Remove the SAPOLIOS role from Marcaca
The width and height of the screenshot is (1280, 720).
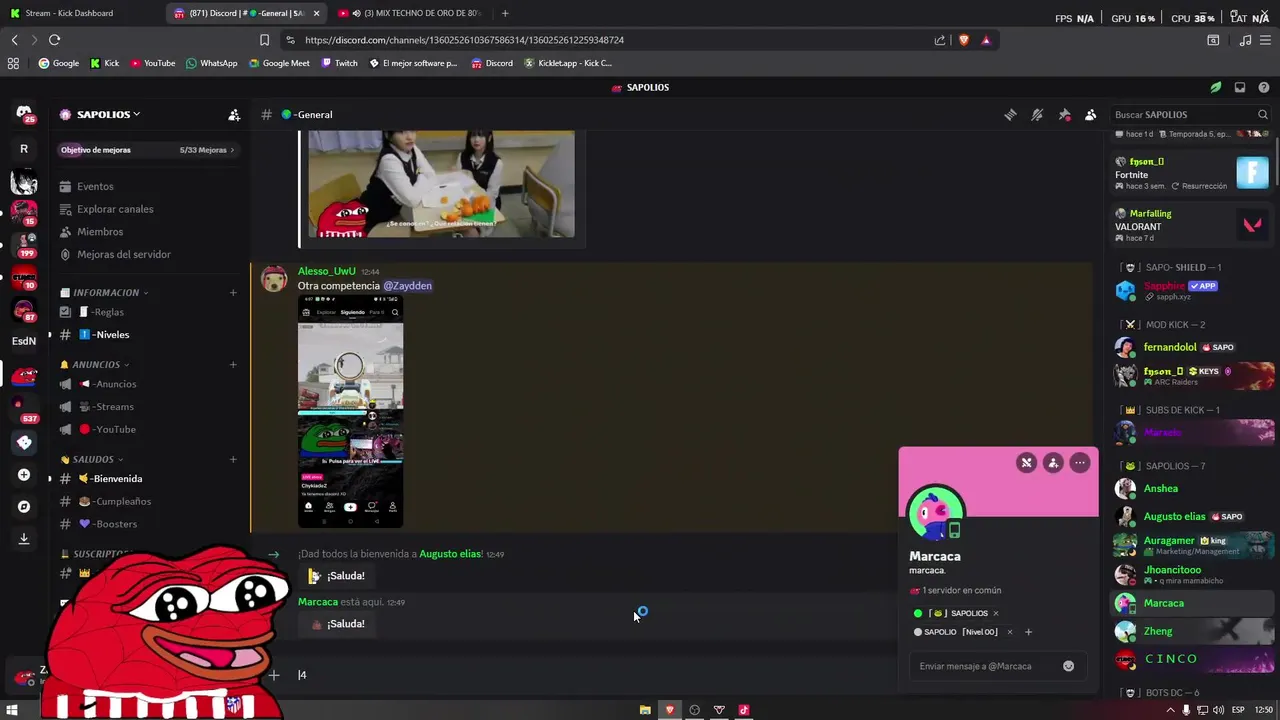pos(995,613)
